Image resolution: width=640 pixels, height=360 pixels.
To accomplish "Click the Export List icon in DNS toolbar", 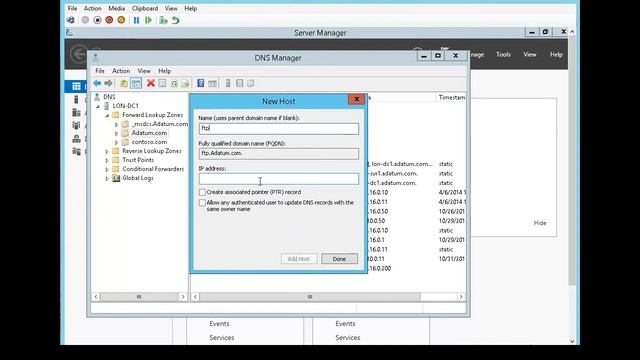I will coord(185,83).
